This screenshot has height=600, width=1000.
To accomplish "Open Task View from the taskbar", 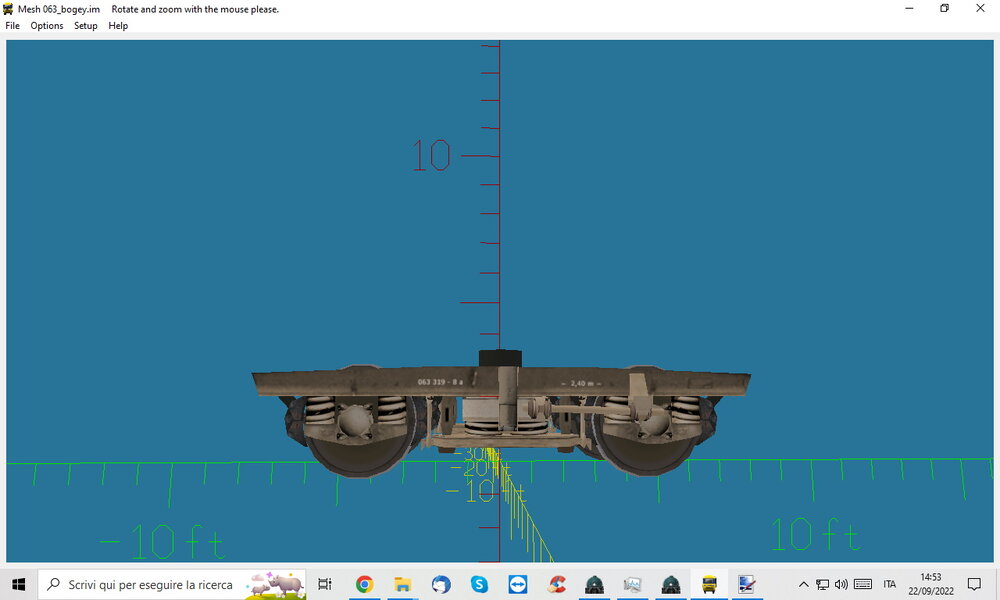I will click(325, 584).
